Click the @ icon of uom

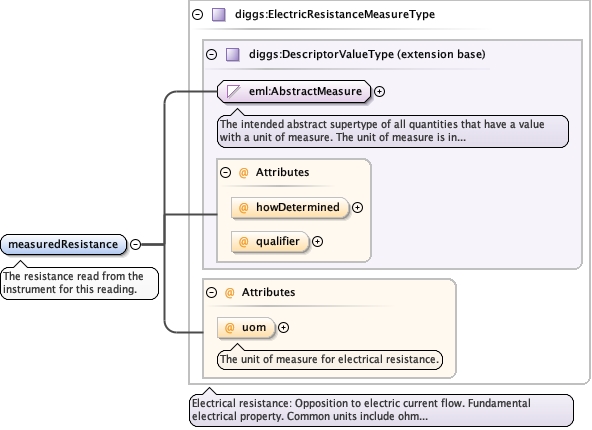(230, 327)
